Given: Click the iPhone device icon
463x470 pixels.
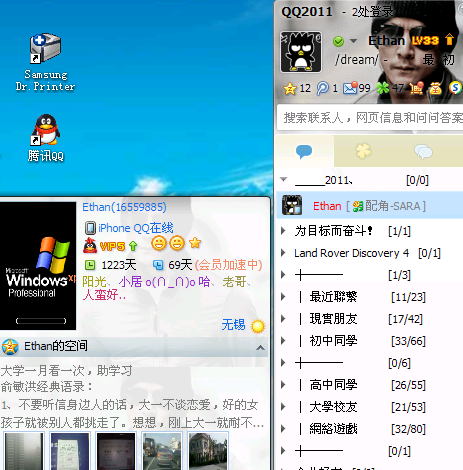Looking at the screenshot, I should coord(90,228).
